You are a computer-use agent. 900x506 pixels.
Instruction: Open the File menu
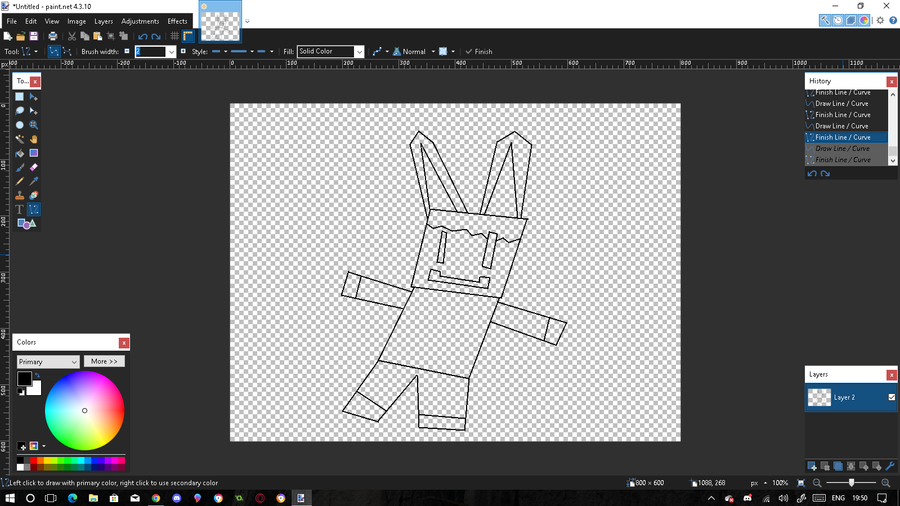pyautogui.click(x=11, y=21)
